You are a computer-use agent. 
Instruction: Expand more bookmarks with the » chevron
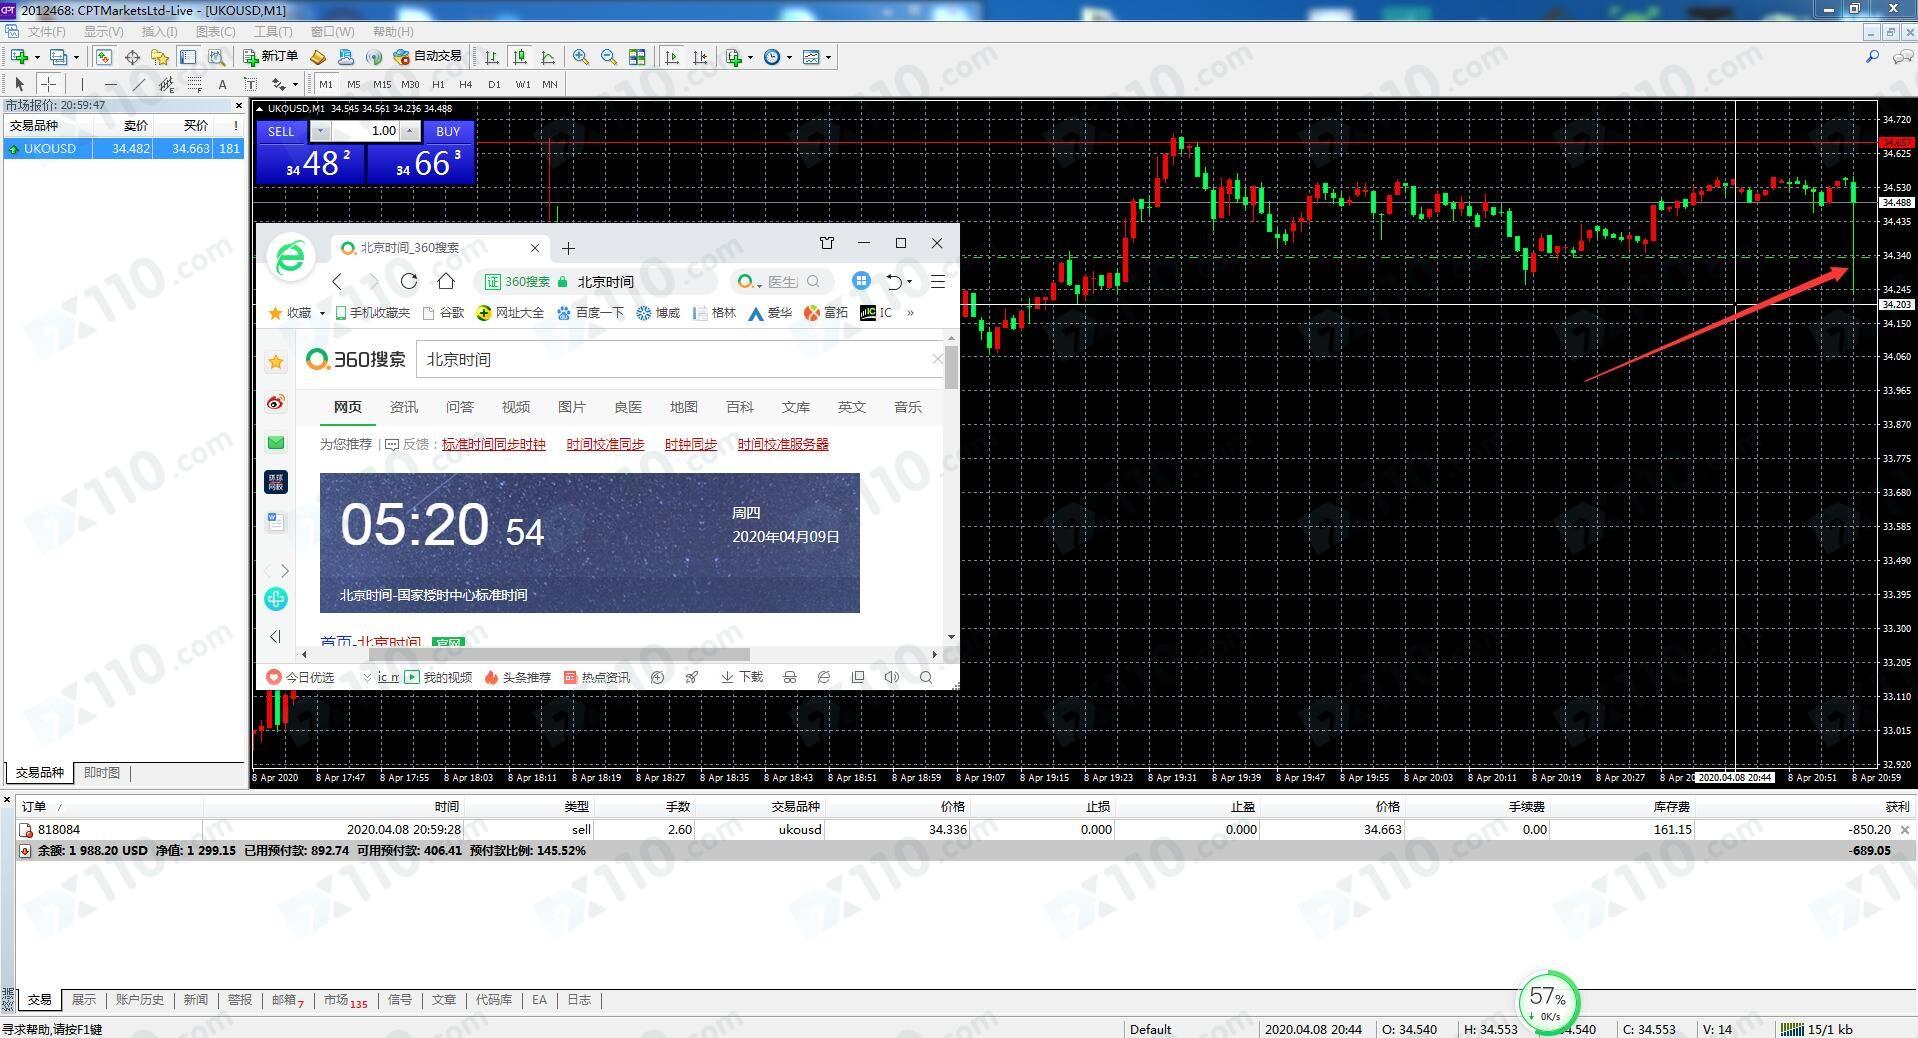point(910,313)
